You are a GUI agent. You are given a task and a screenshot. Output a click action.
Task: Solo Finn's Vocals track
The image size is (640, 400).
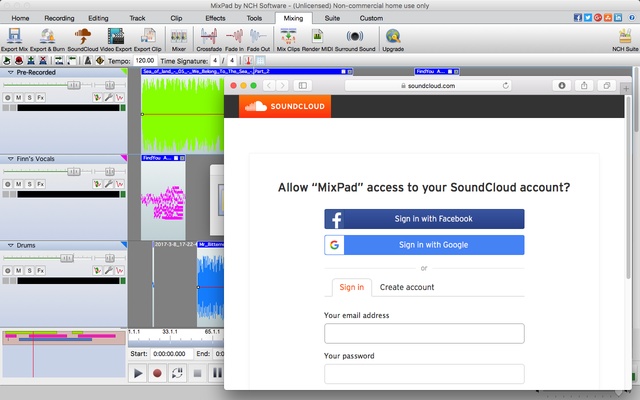29,184
